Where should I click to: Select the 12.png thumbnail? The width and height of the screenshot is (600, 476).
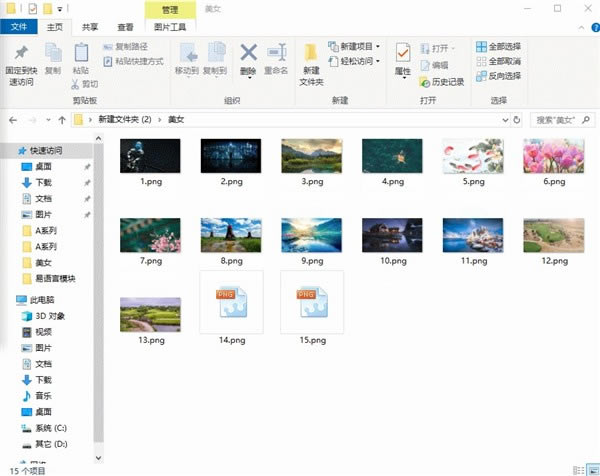(x=554, y=235)
